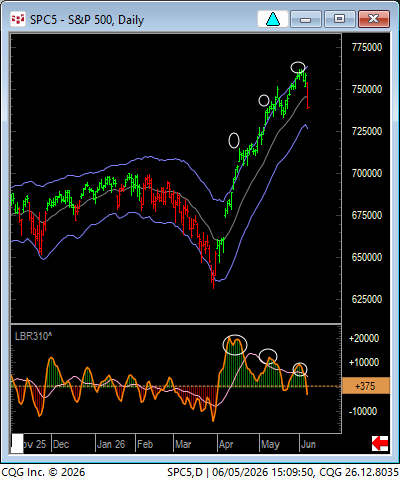Restore the SPC5 chart window
The width and height of the screenshot is (400, 480).
coord(339,19)
